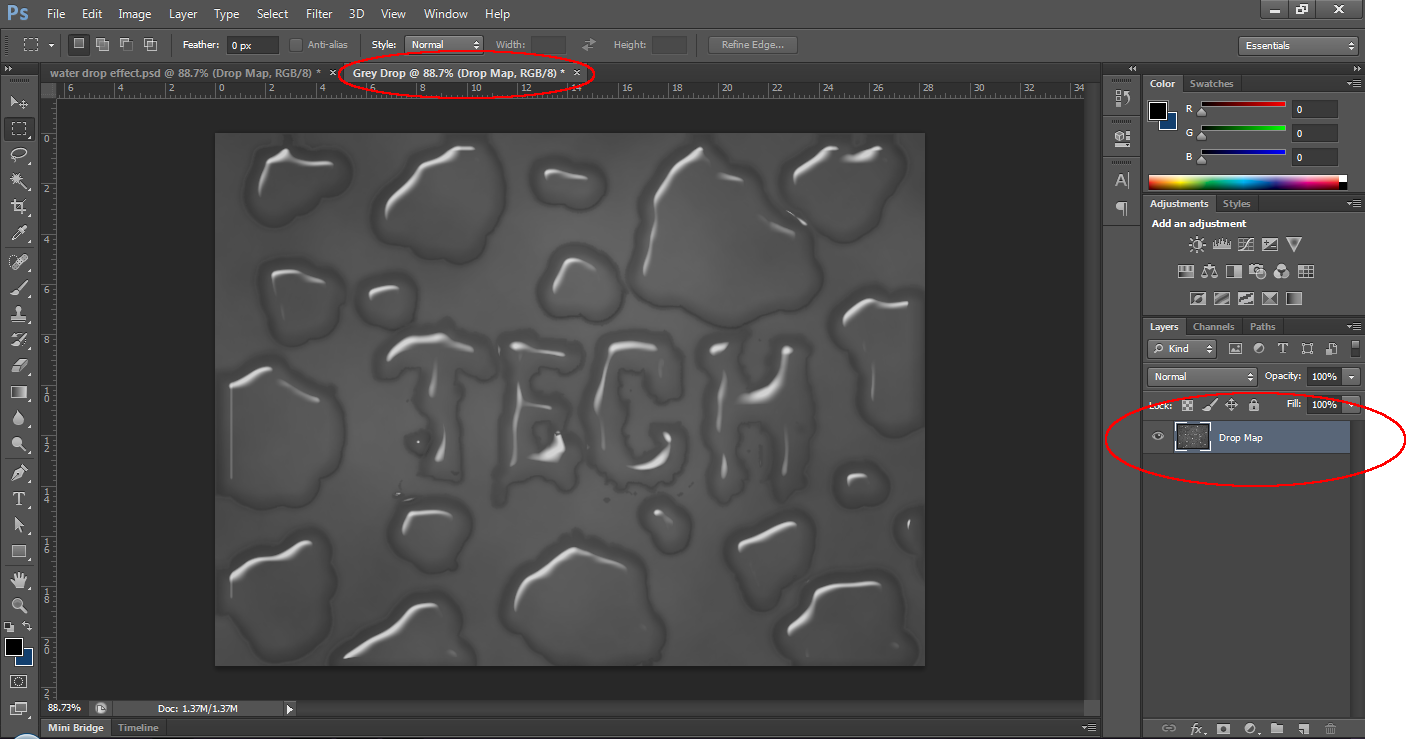The width and height of the screenshot is (1406, 739).
Task: Toggle Lock position for layer
Action: pyautogui.click(x=1231, y=405)
